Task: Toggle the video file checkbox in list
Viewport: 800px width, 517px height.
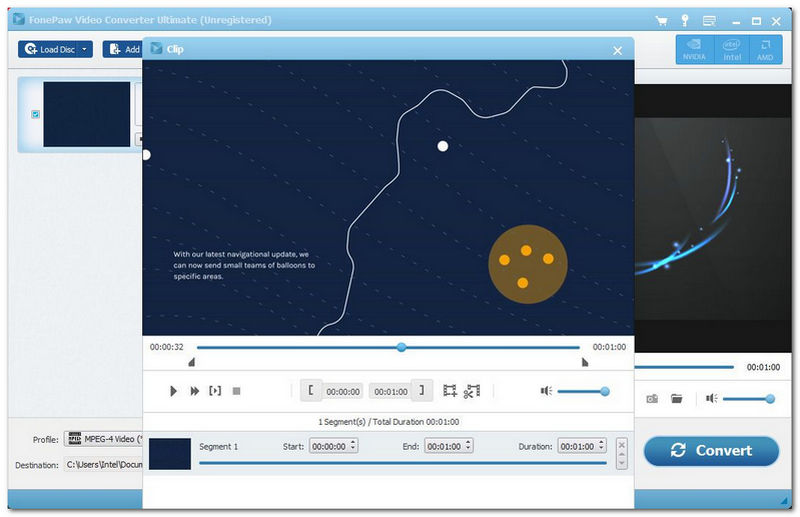Action: coord(36,114)
